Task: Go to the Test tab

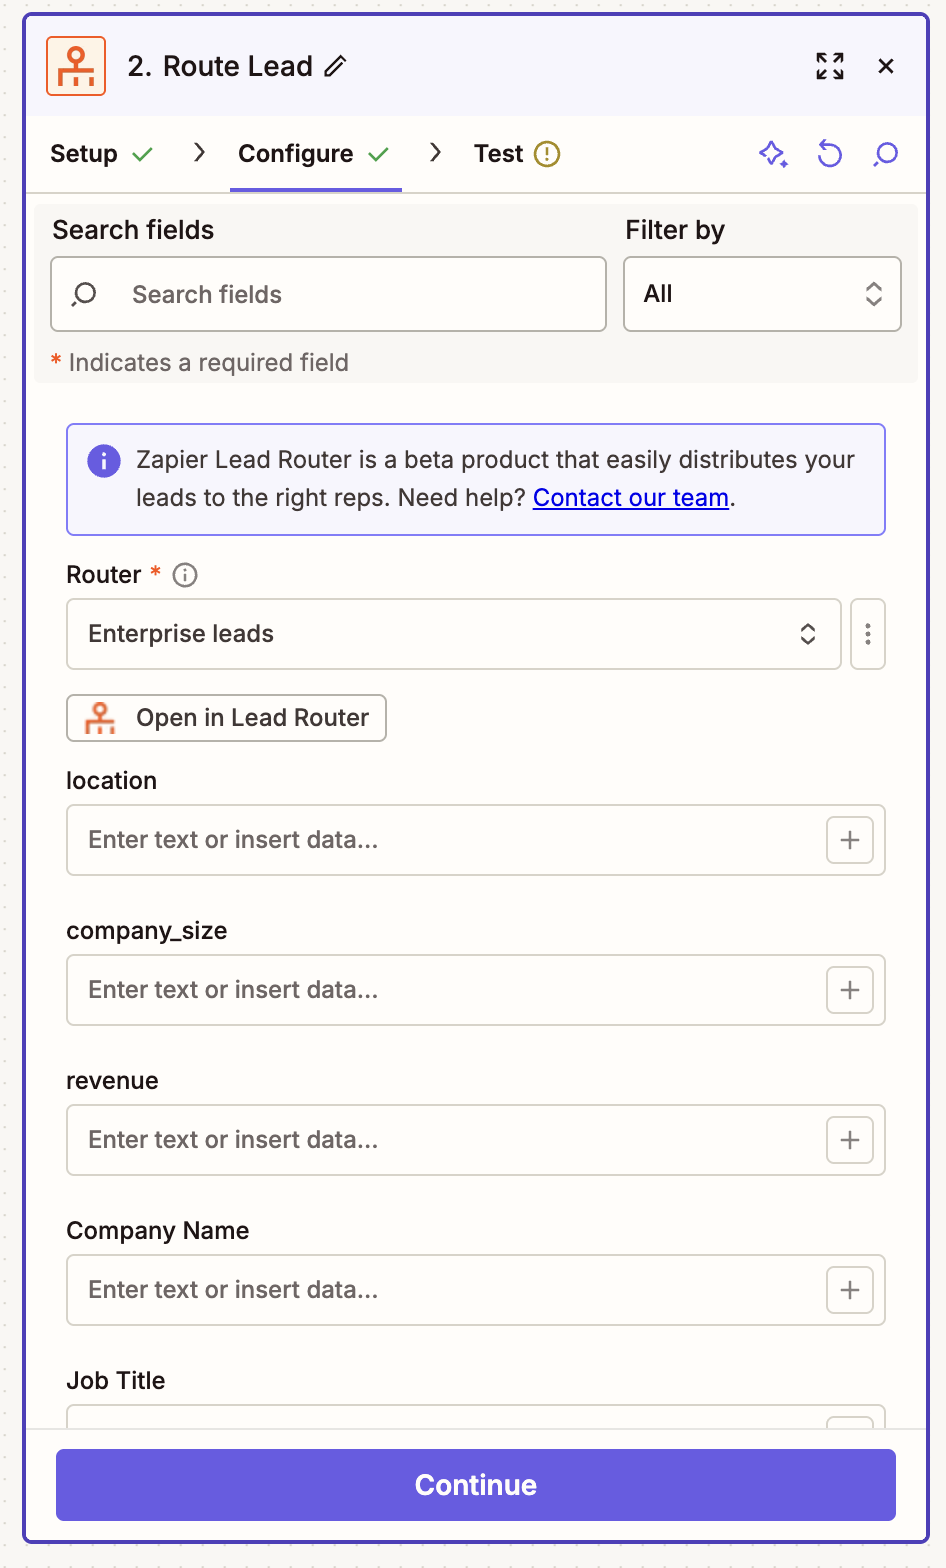Action: 517,154
